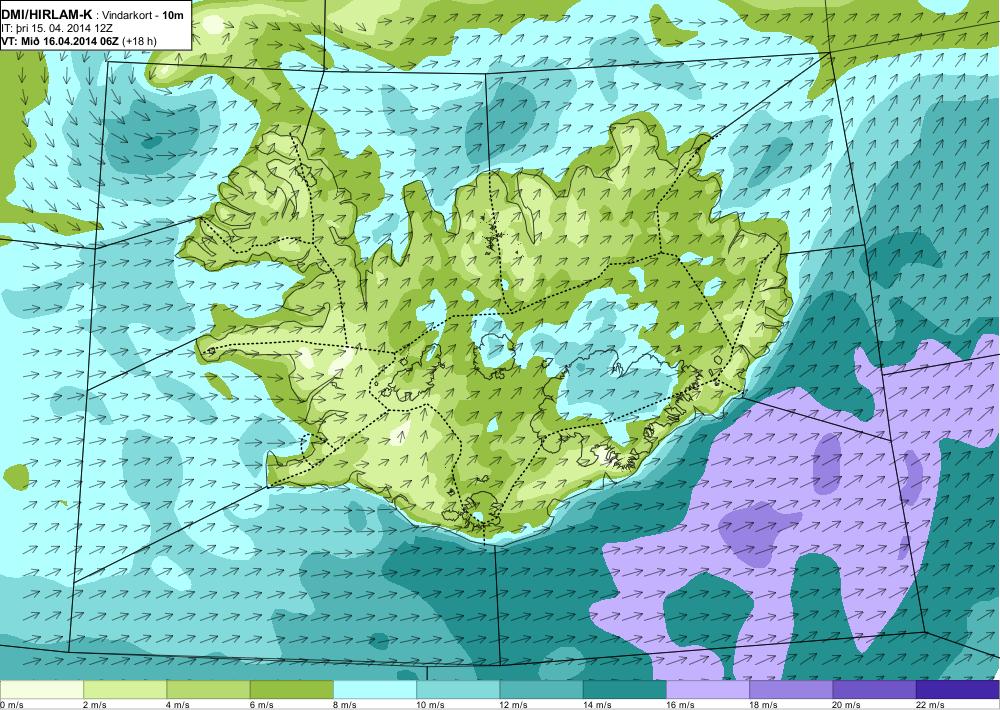Choose the turquoise 10–12 m/s legend swatch
The image size is (1000, 710).
pos(458,690)
